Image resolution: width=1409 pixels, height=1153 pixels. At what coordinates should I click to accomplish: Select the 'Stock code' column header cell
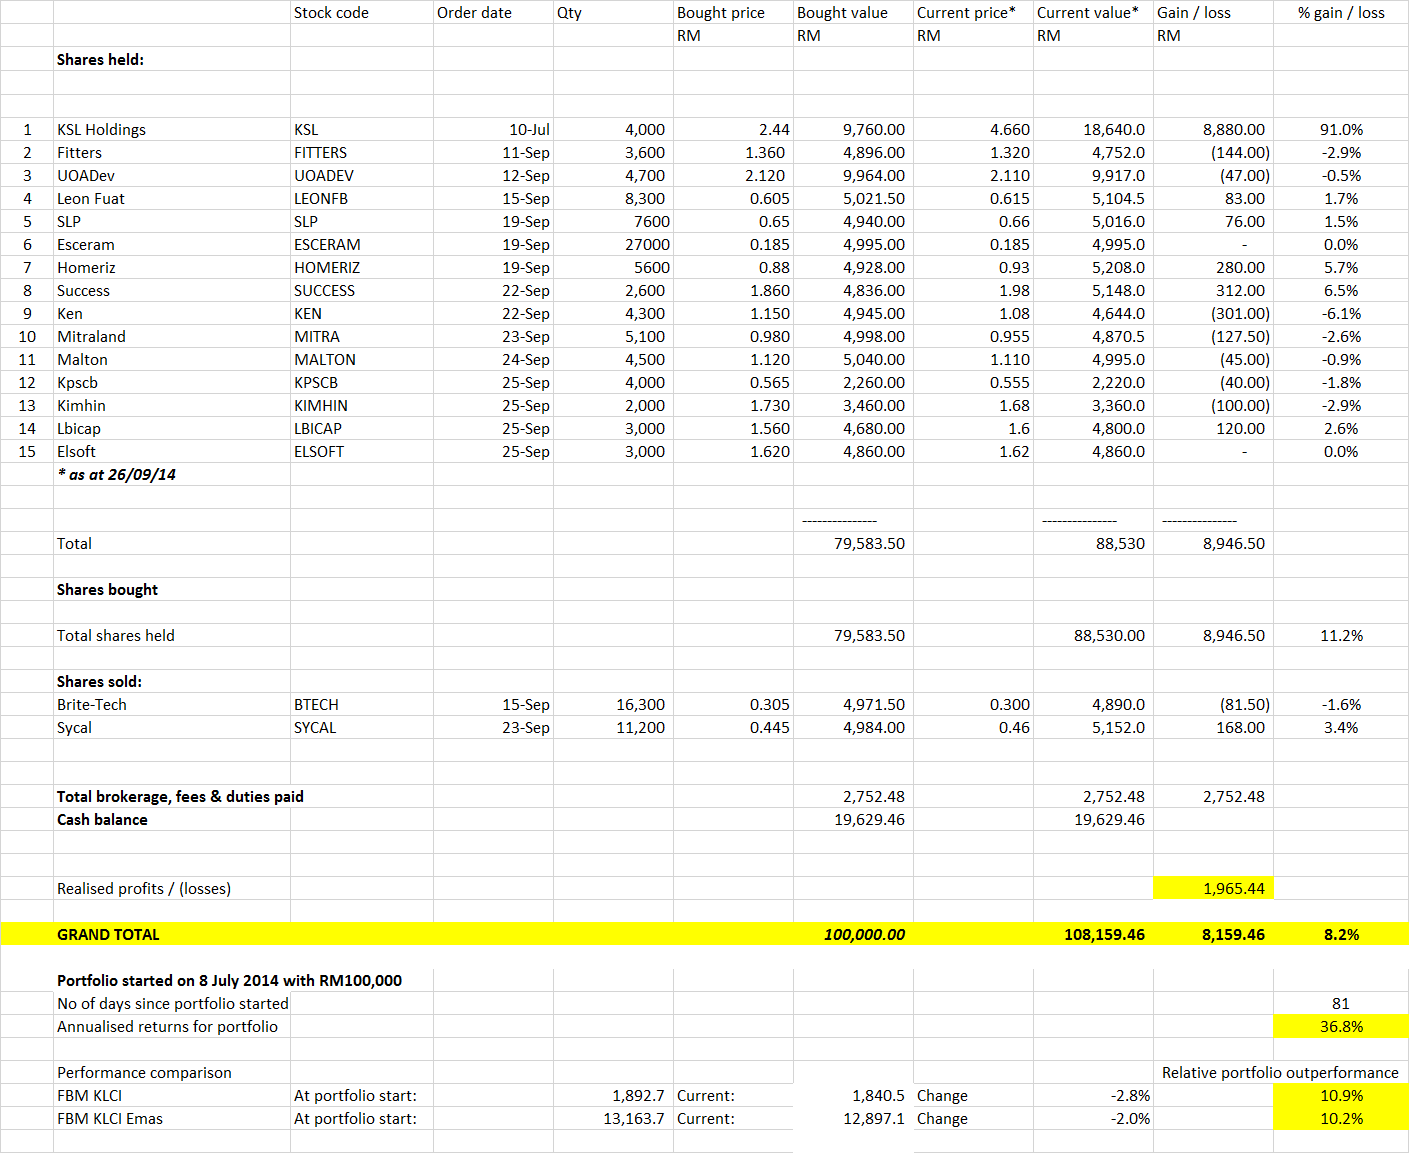pyautogui.click(x=361, y=12)
